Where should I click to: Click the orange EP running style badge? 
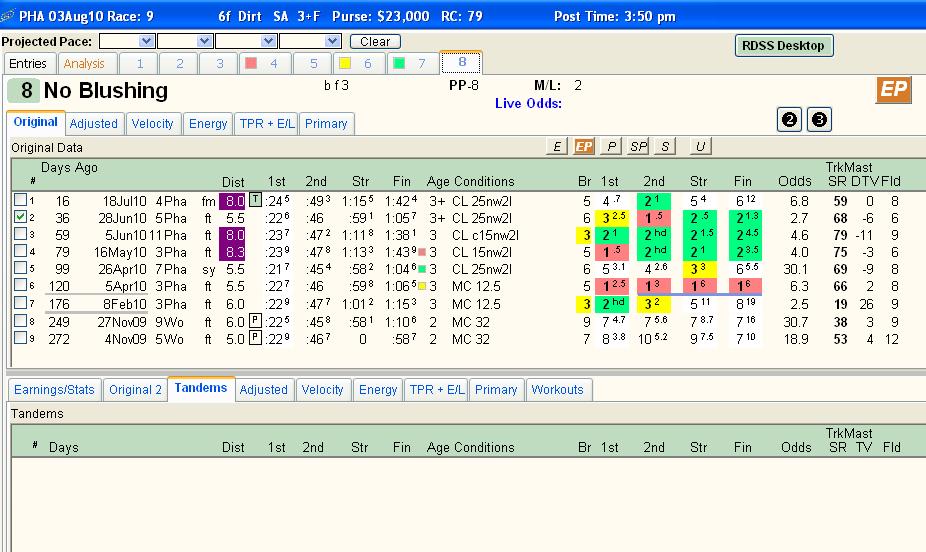[x=894, y=90]
